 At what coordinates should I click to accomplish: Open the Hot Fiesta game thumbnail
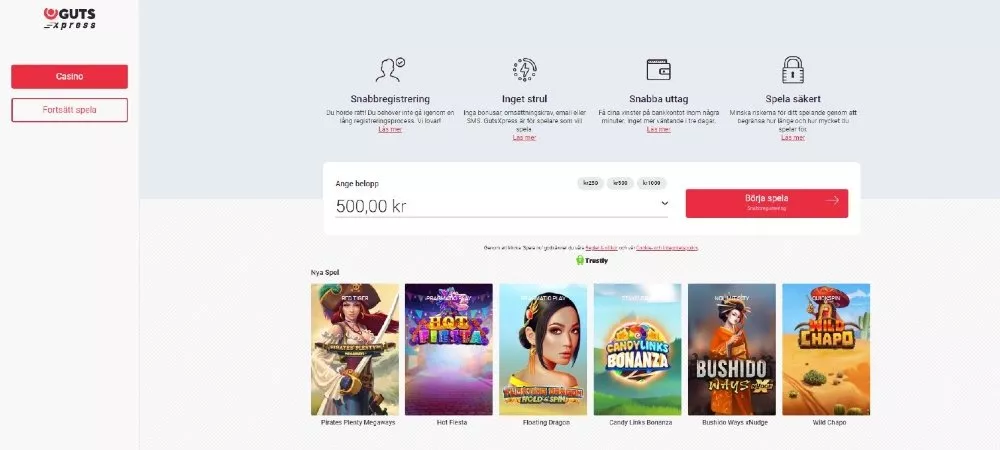[449, 349]
